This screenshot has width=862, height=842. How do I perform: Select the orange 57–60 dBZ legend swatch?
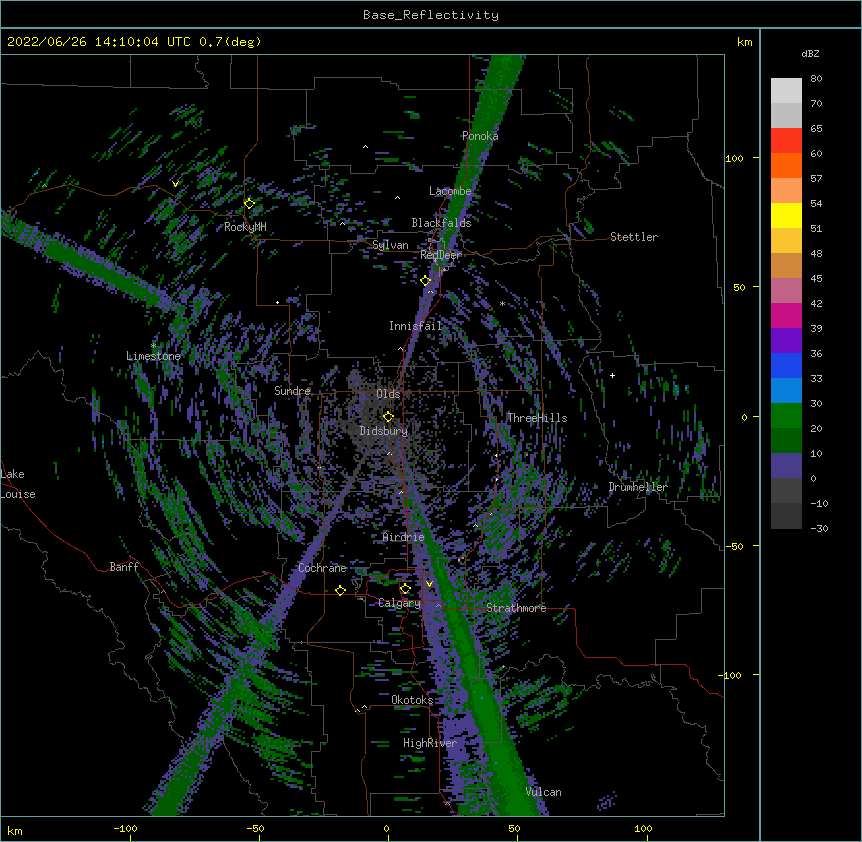click(x=786, y=165)
